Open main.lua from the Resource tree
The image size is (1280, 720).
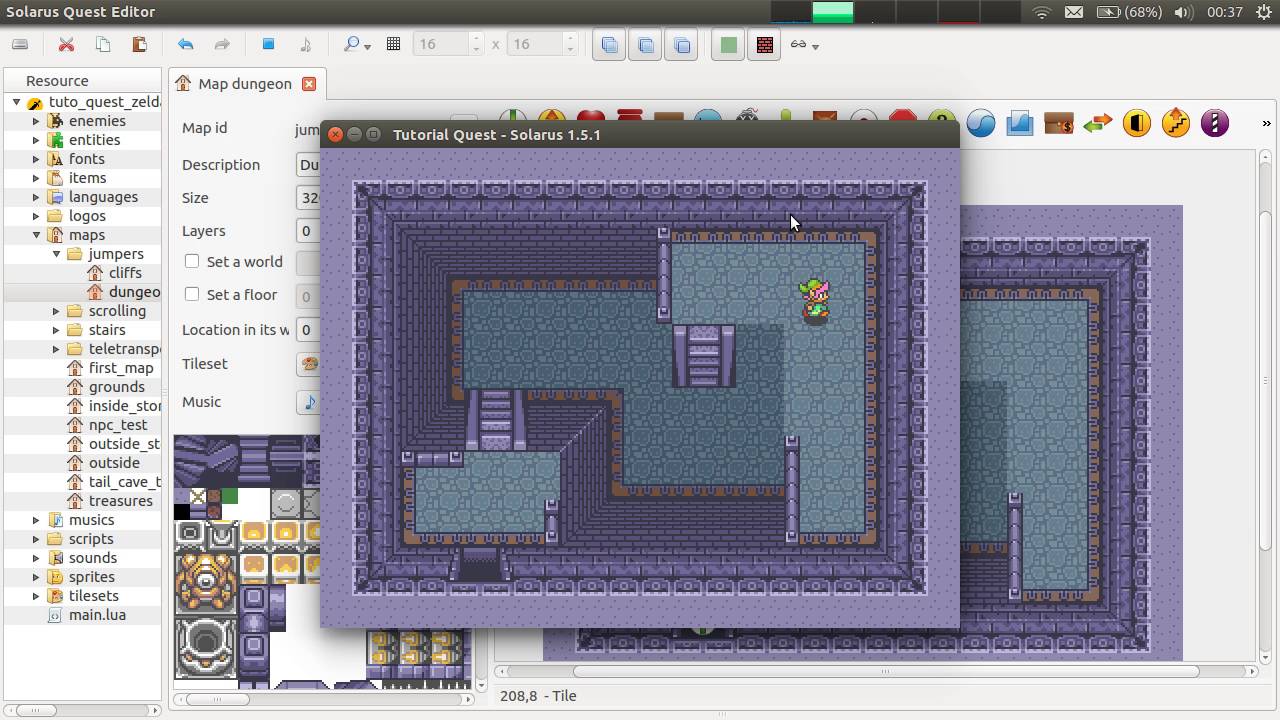tap(97, 615)
